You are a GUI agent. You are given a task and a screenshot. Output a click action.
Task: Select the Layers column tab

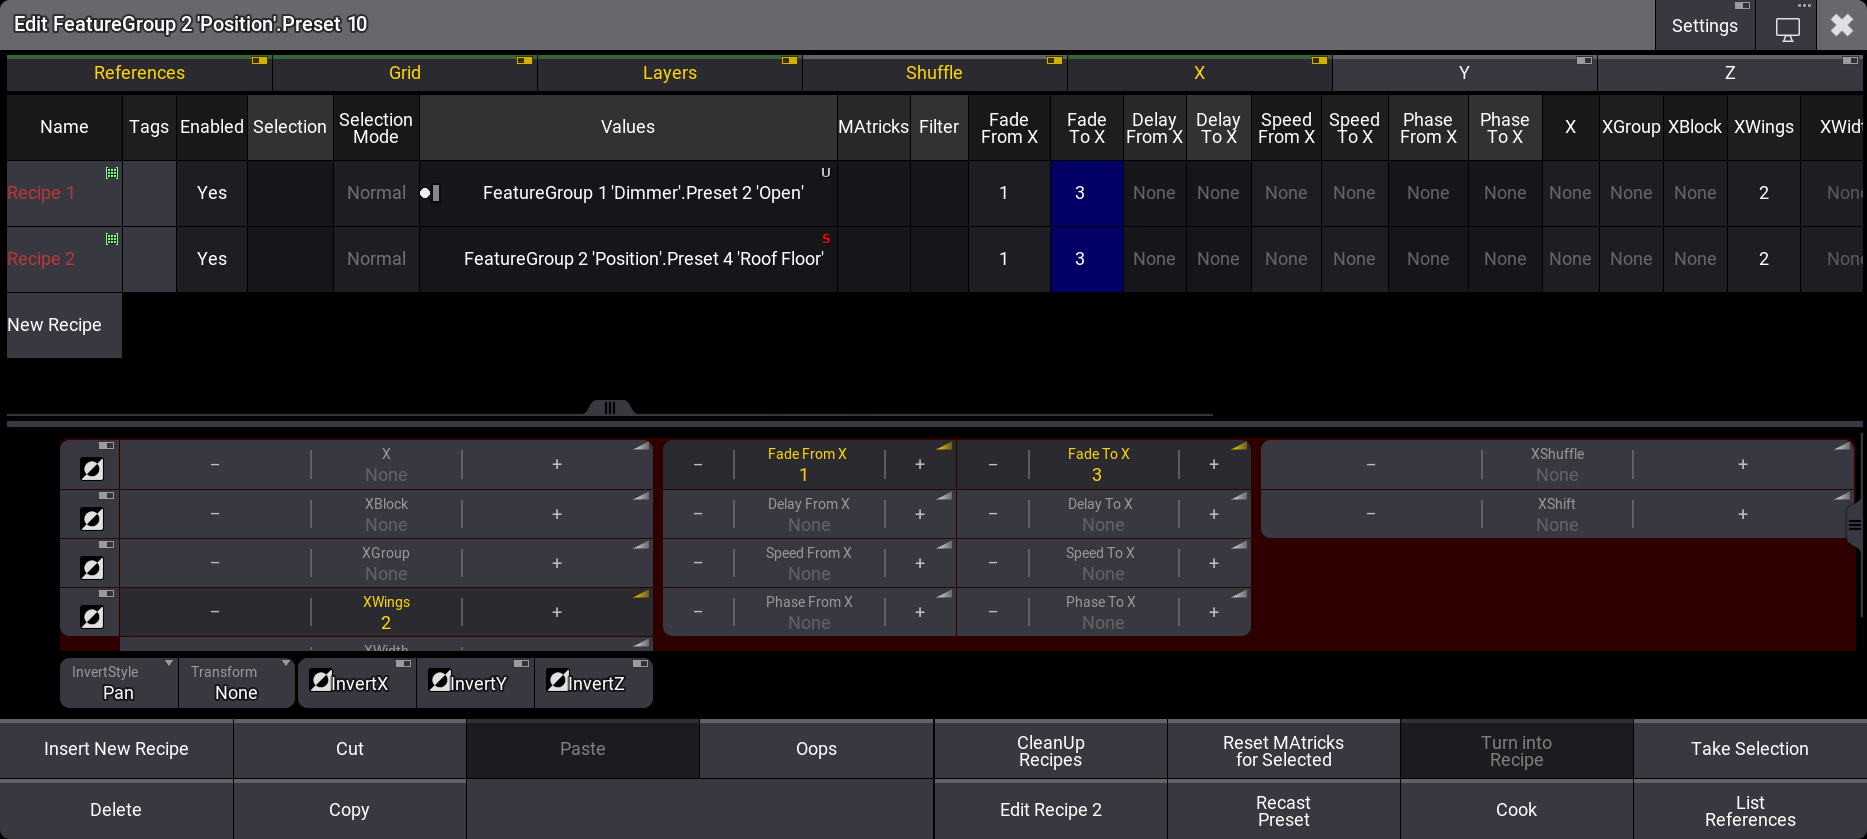tap(669, 73)
